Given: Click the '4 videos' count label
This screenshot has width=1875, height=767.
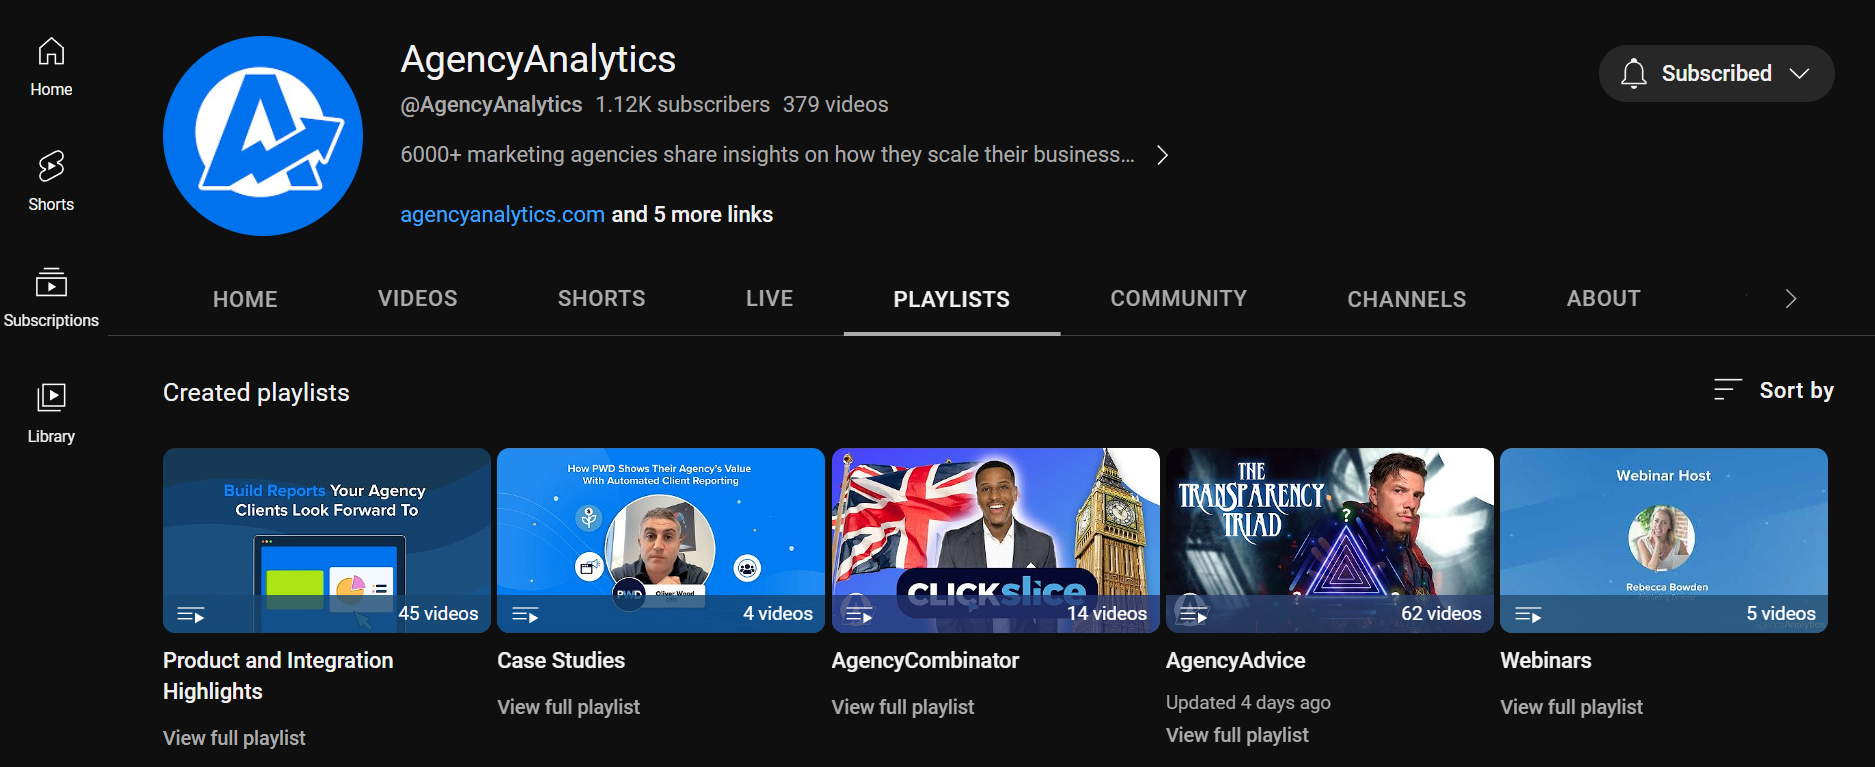Looking at the screenshot, I should pos(778,614).
